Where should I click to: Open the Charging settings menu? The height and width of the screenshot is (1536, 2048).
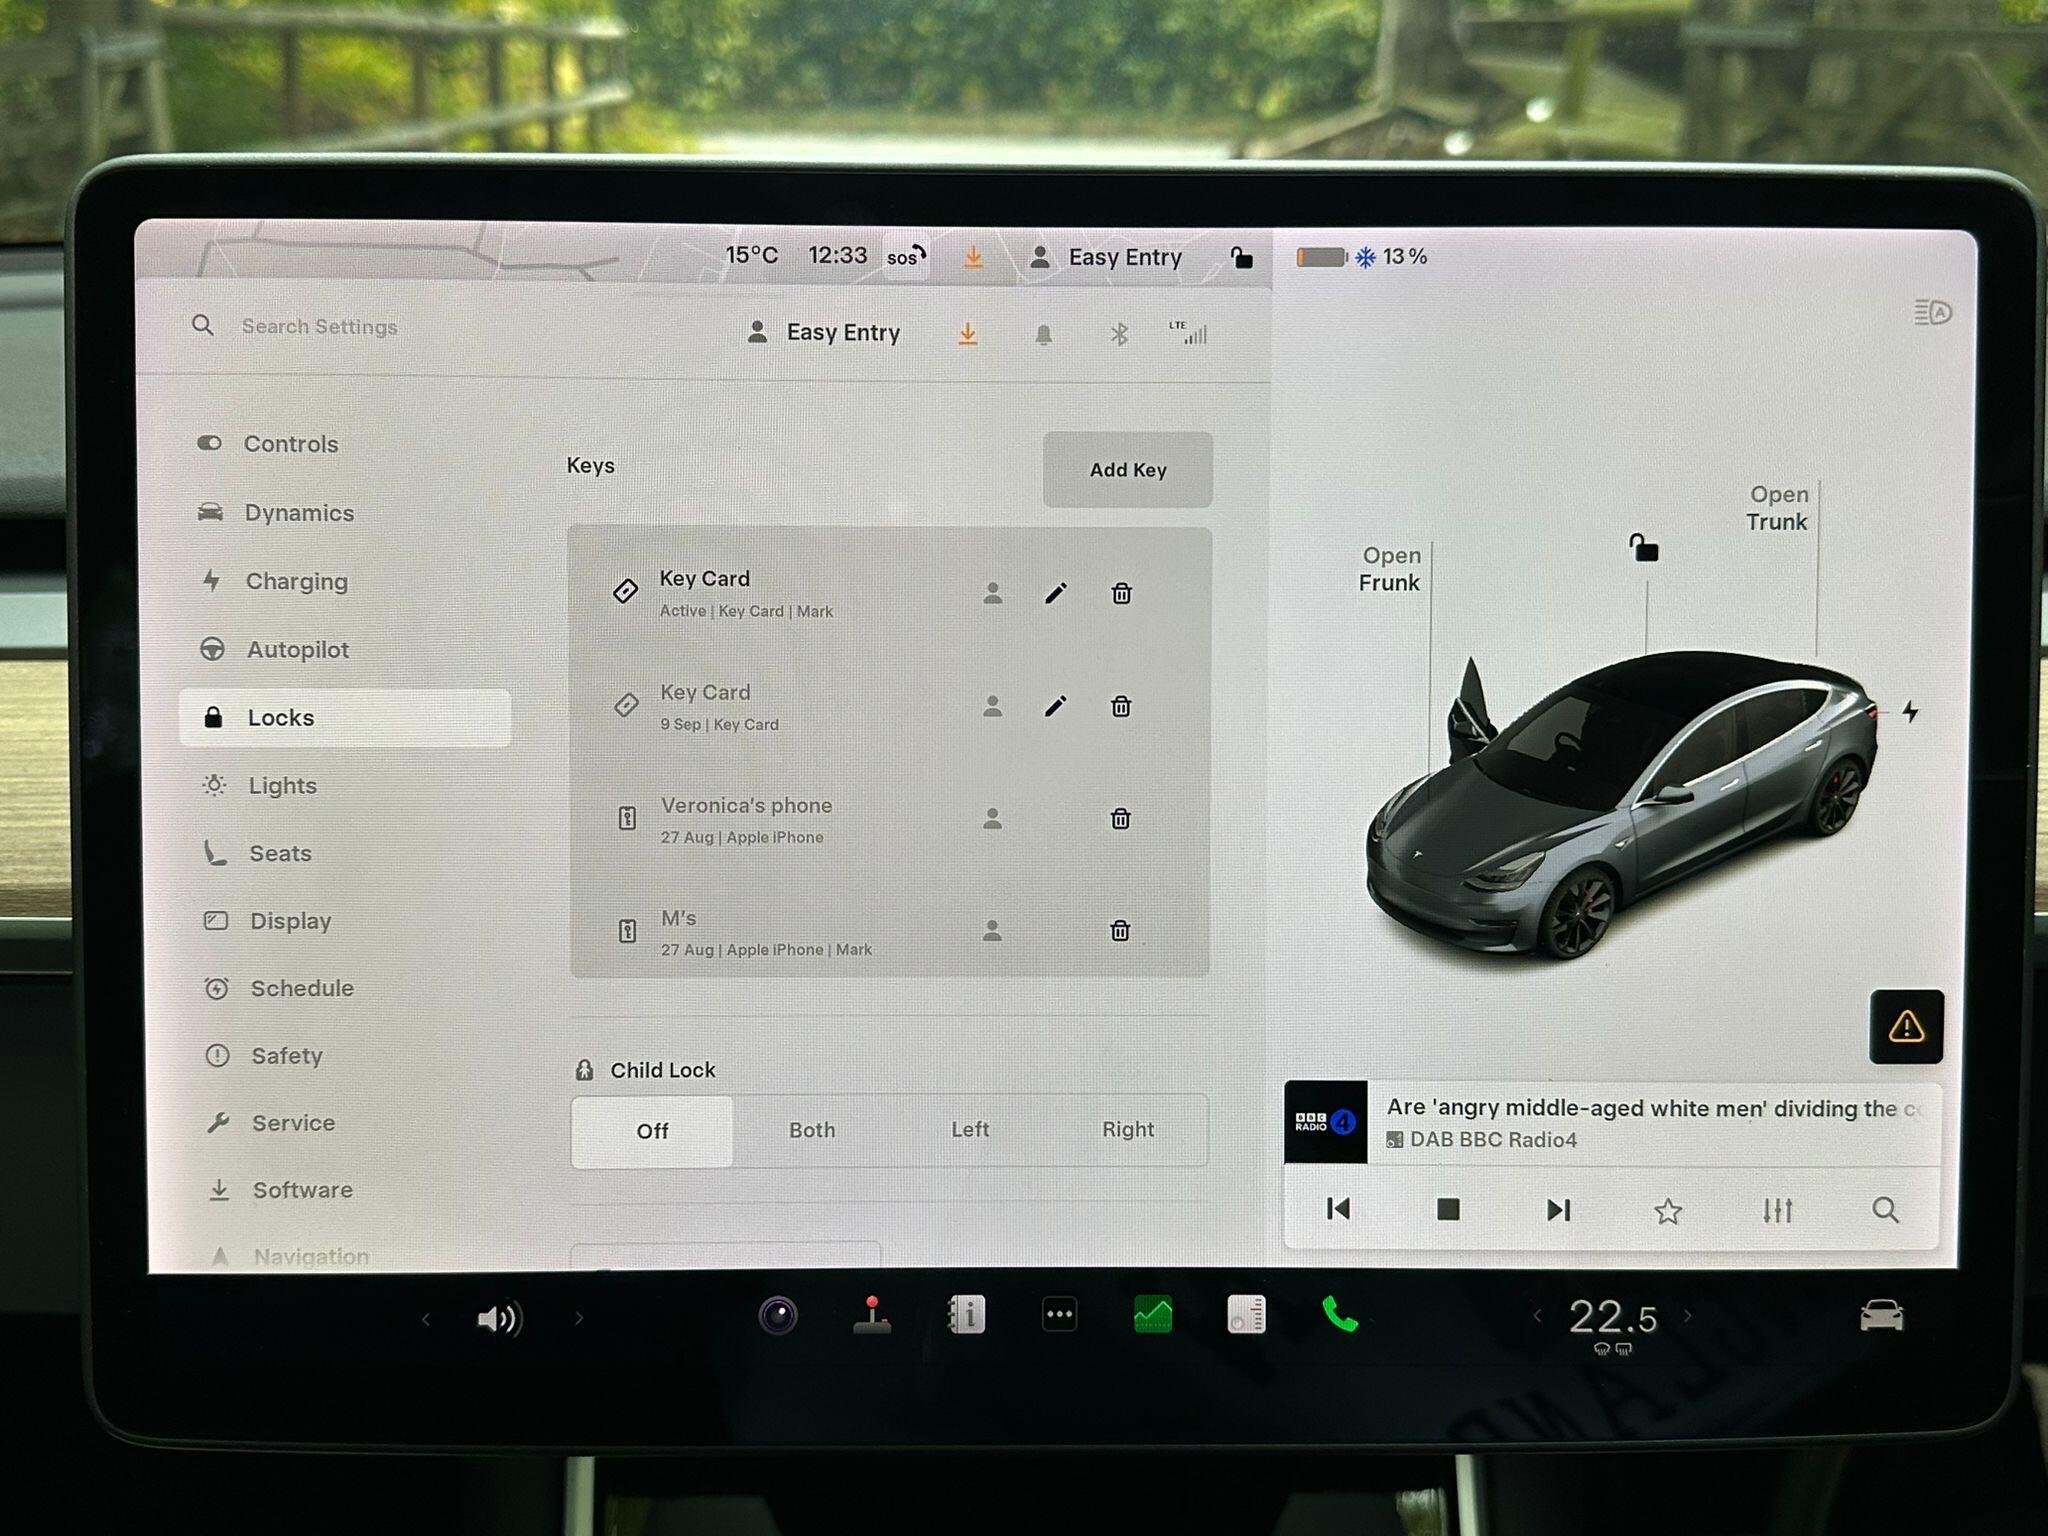click(296, 581)
